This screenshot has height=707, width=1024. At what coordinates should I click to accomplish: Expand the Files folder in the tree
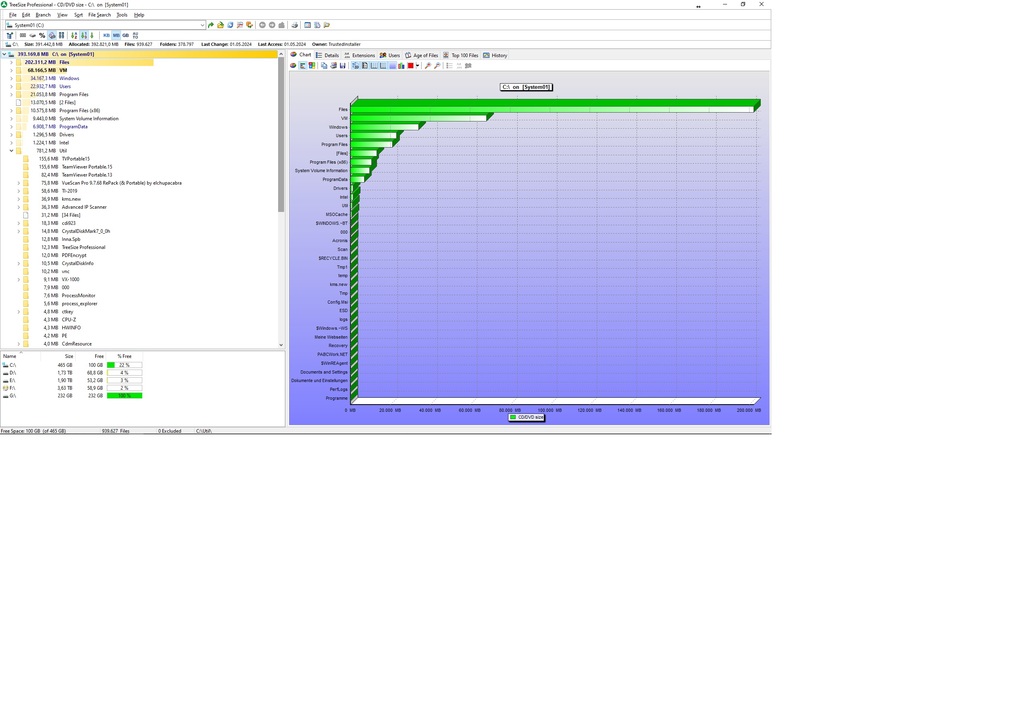11,62
